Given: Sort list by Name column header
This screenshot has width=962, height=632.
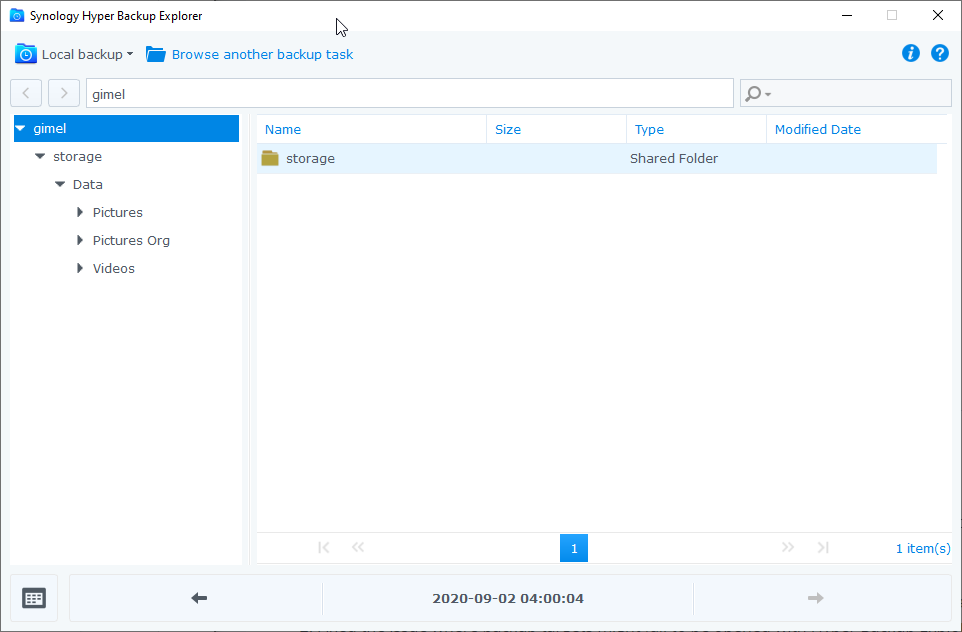Looking at the screenshot, I should pos(283,129).
